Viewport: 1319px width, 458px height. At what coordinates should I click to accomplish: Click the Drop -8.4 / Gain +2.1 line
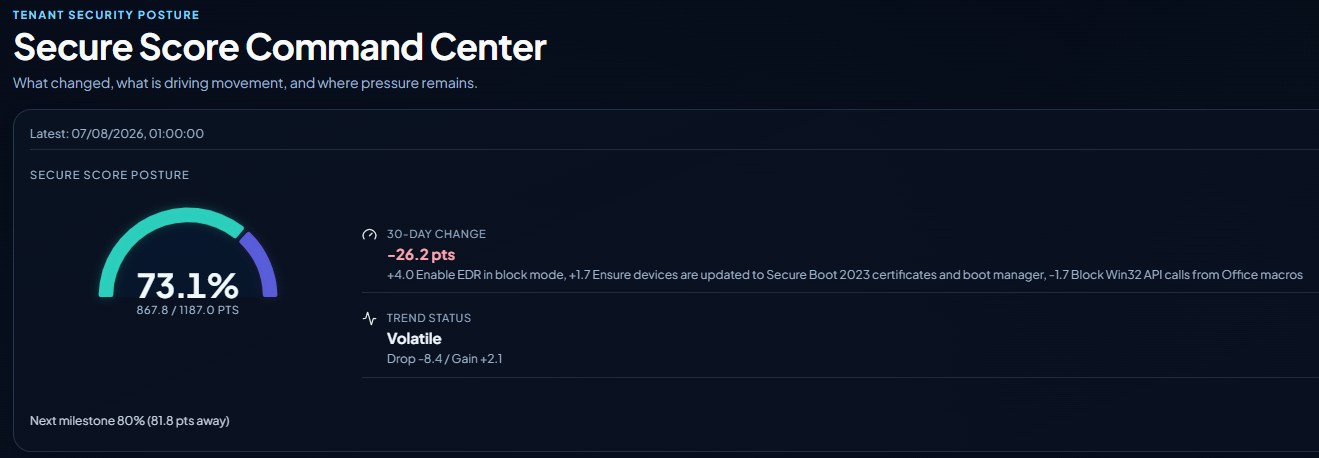point(444,359)
